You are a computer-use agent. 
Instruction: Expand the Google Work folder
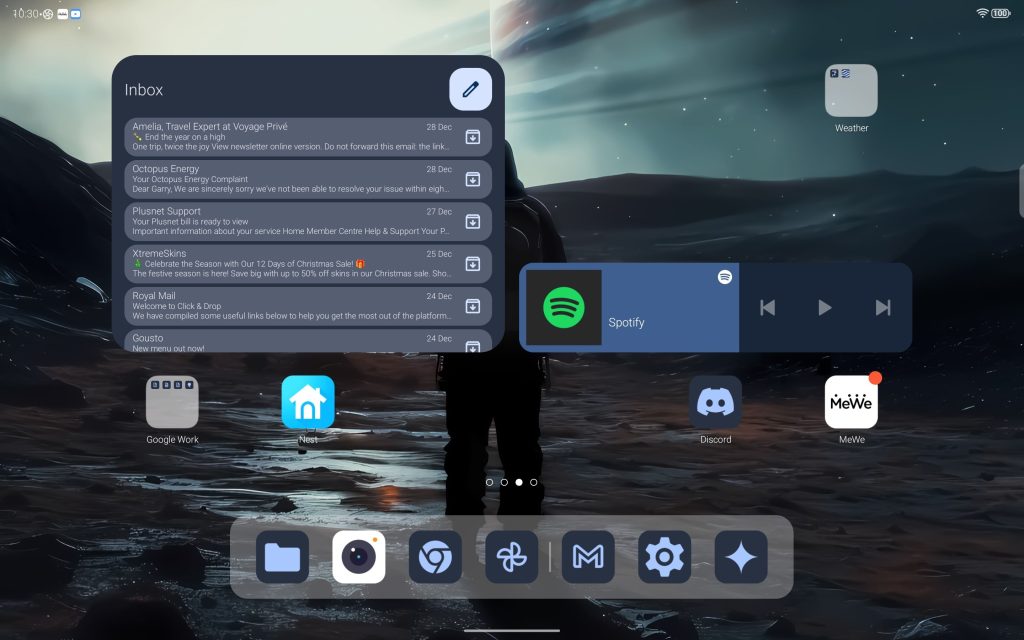(x=172, y=402)
